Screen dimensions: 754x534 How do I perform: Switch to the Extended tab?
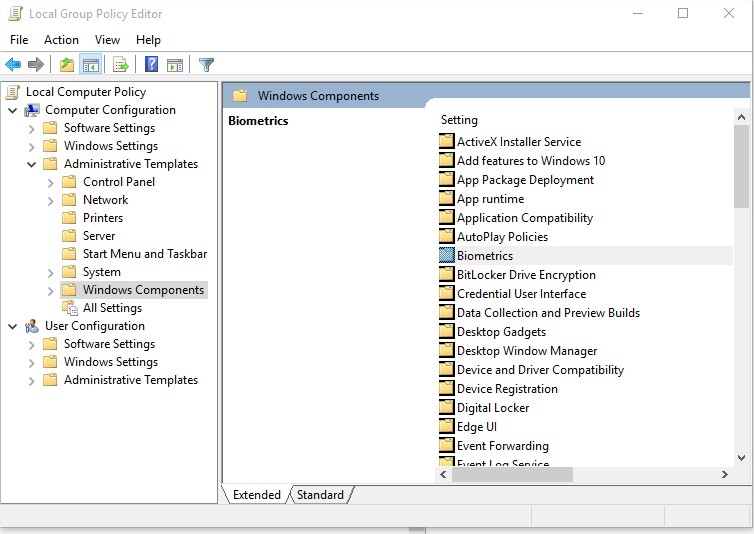point(256,495)
